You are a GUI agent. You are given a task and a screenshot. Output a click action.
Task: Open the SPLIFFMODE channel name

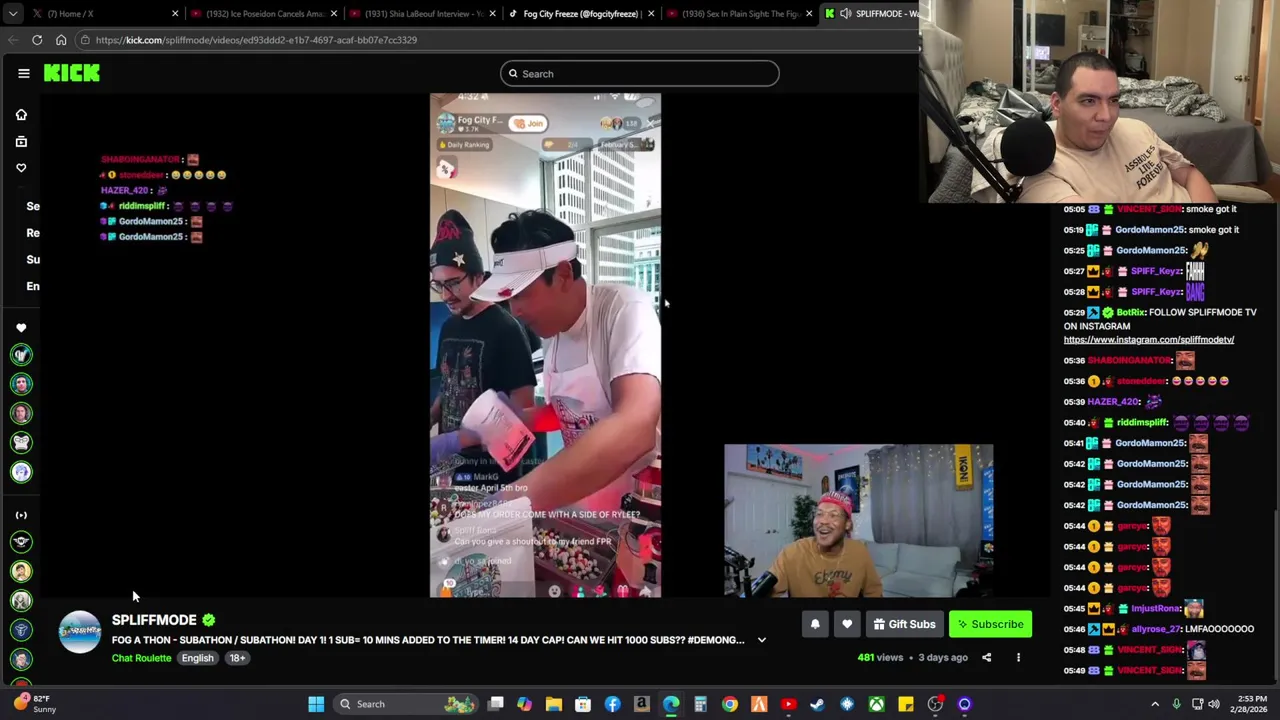154,620
